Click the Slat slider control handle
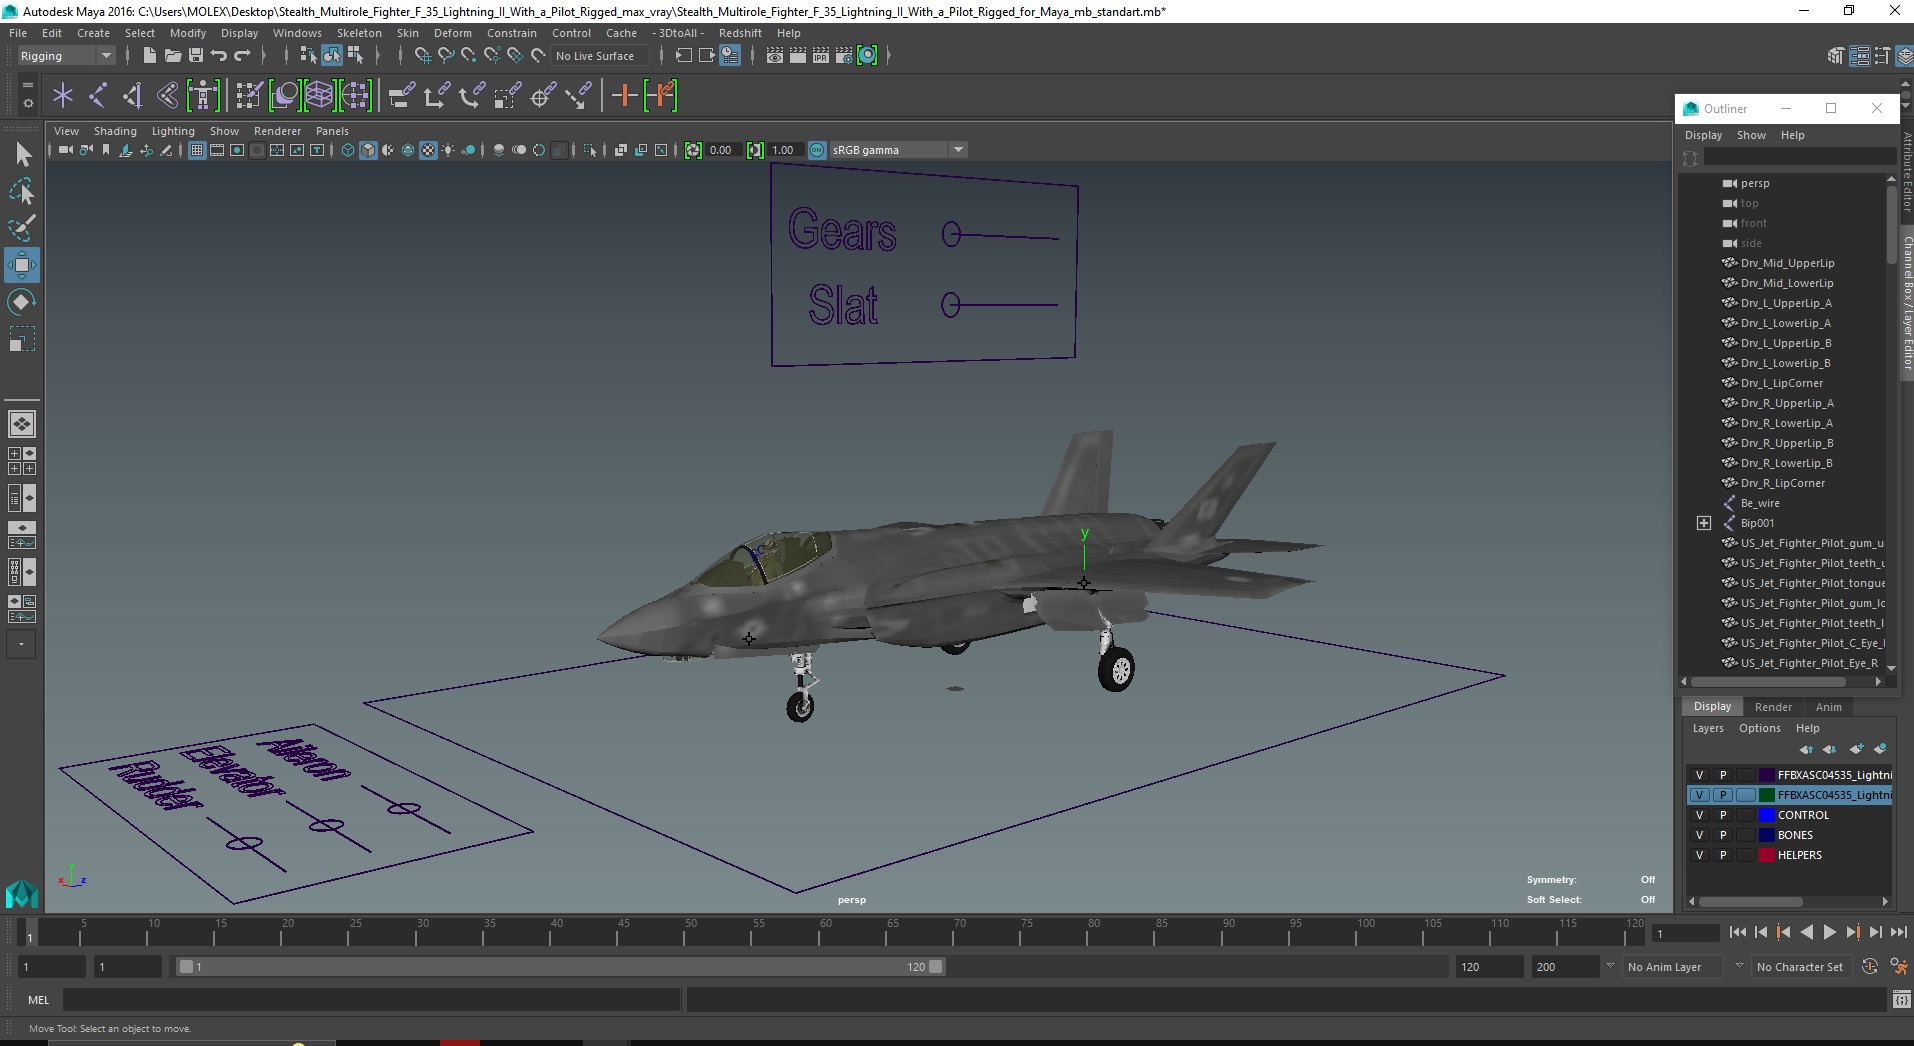The width and height of the screenshot is (1914, 1046). pos(950,304)
